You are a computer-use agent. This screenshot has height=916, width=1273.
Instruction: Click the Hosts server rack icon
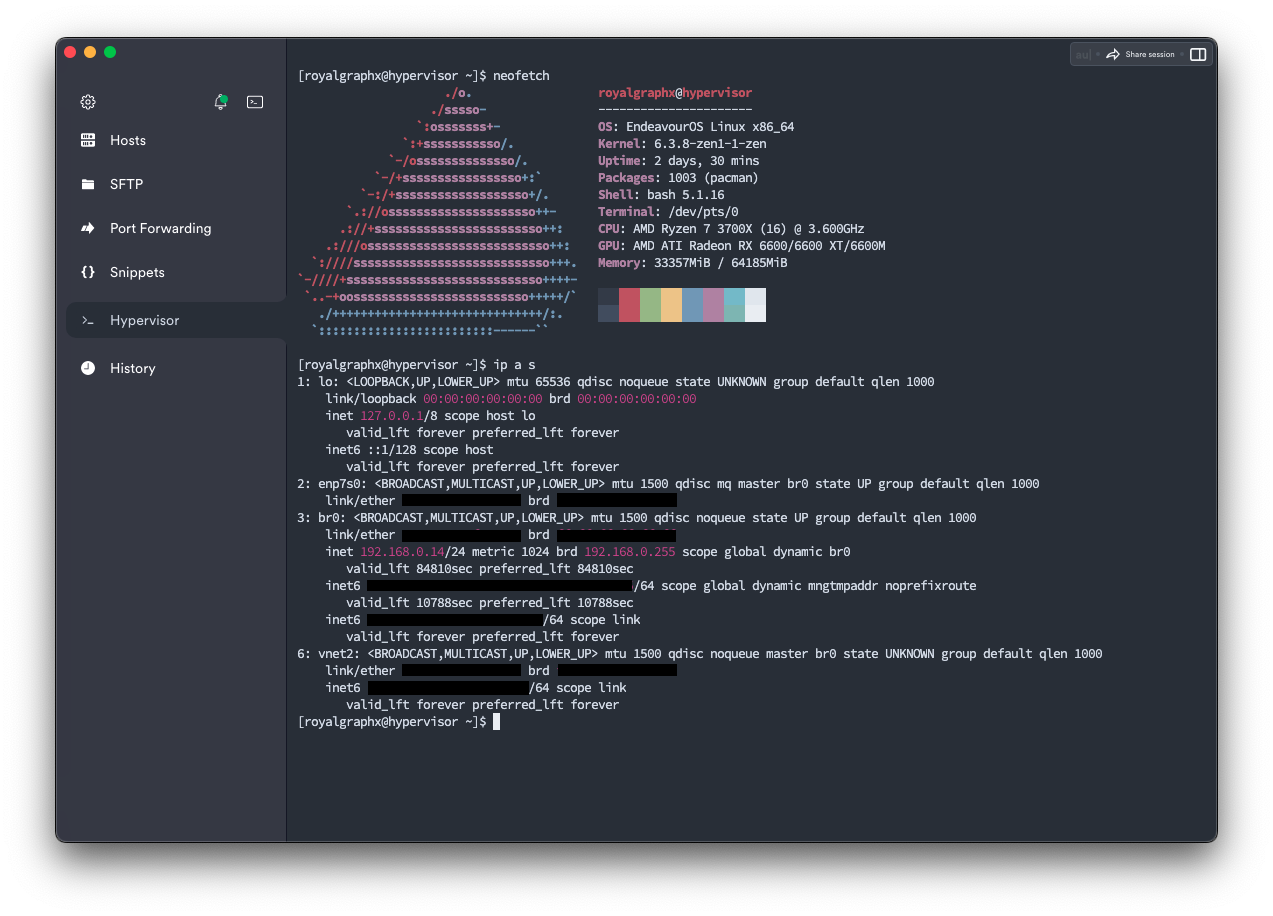pos(88,141)
